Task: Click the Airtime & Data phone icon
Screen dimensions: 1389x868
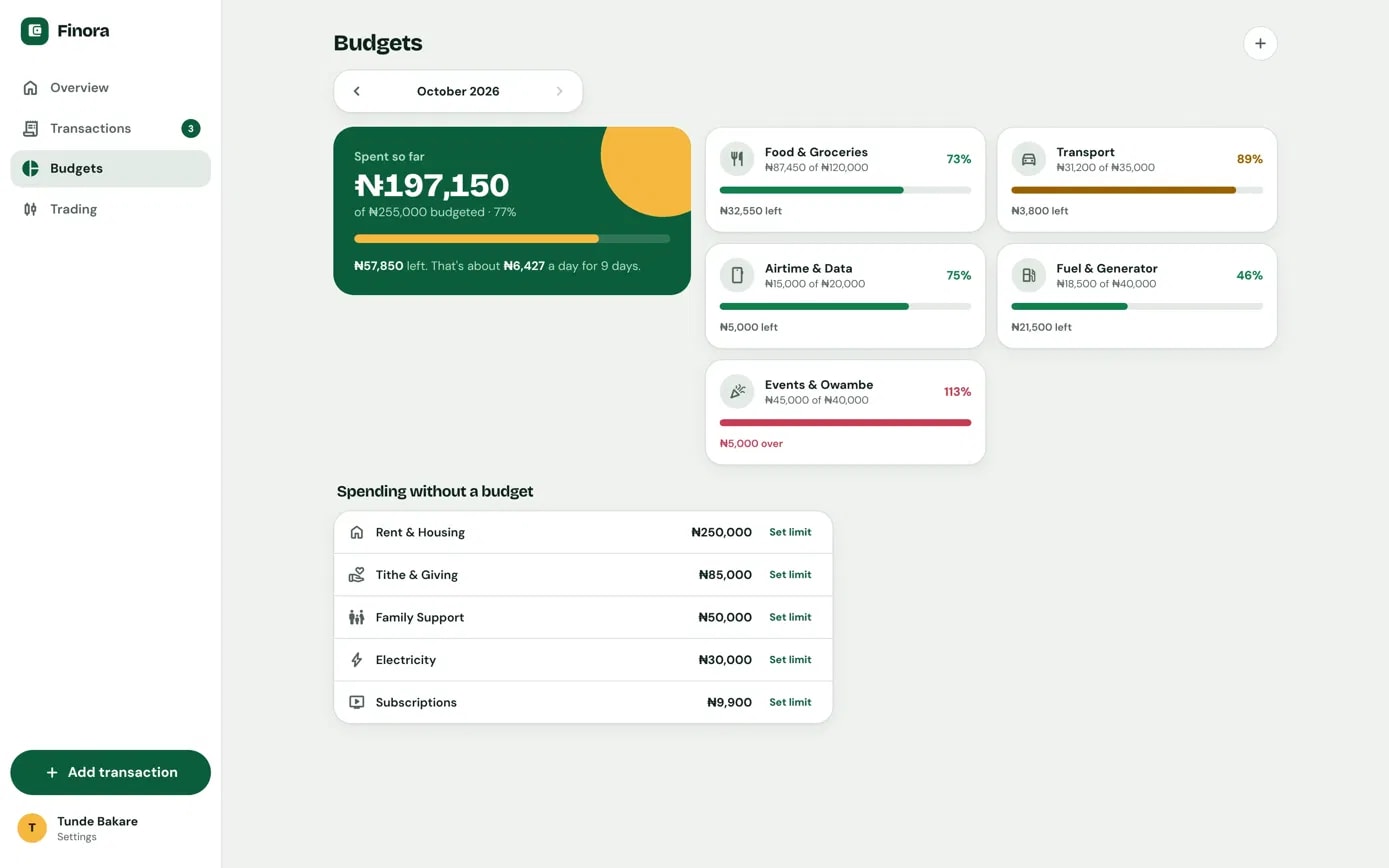Action: pyautogui.click(x=737, y=275)
